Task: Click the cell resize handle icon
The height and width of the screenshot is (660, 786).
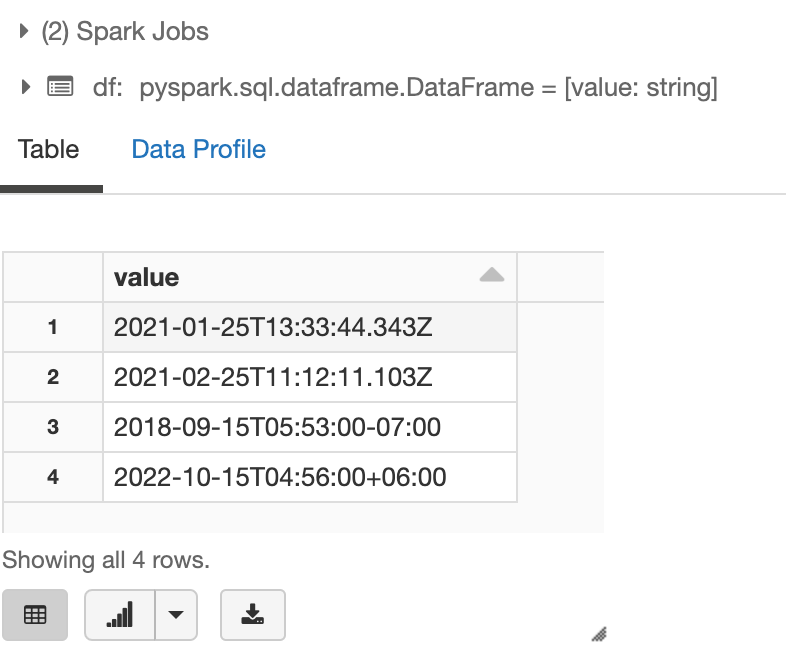Action: click(599, 633)
